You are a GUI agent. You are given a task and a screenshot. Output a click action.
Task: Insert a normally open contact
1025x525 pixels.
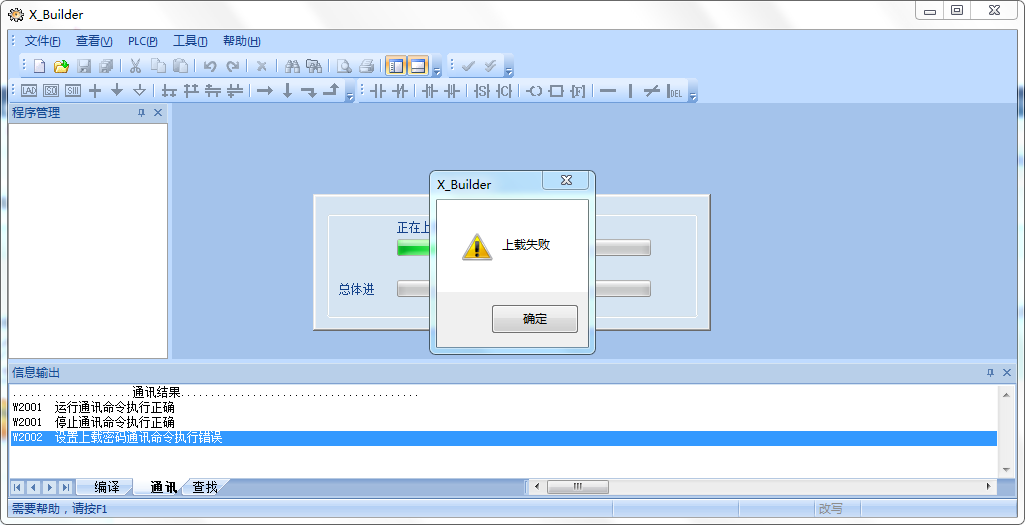378,91
